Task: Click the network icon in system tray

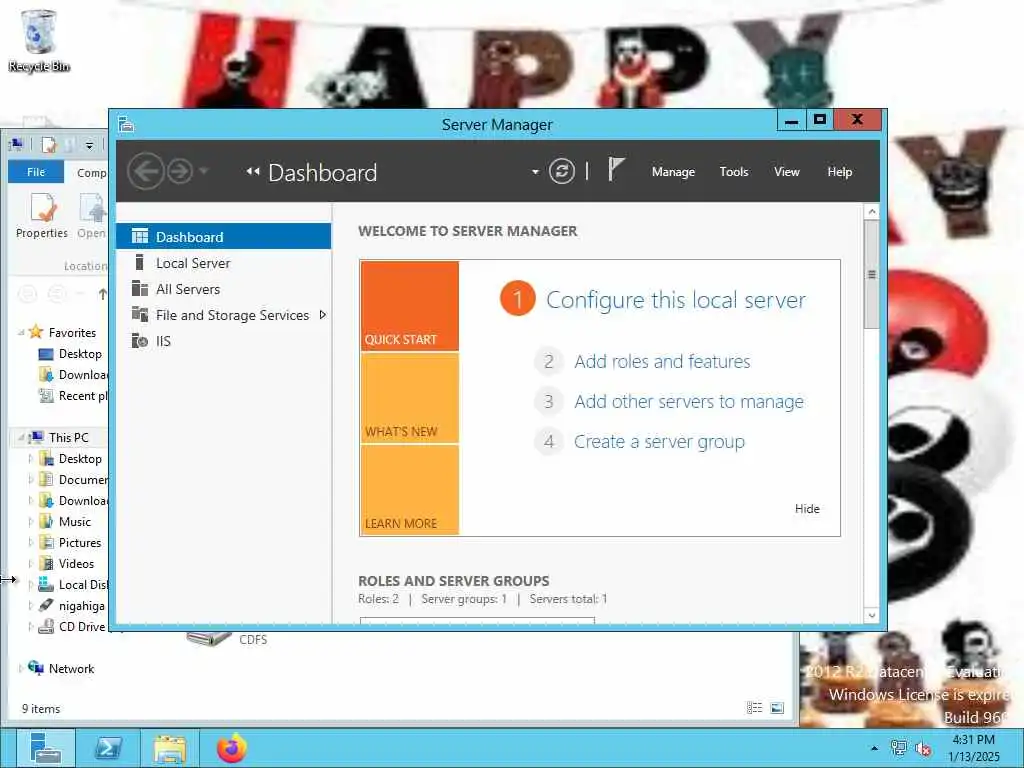Action: coord(899,748)
